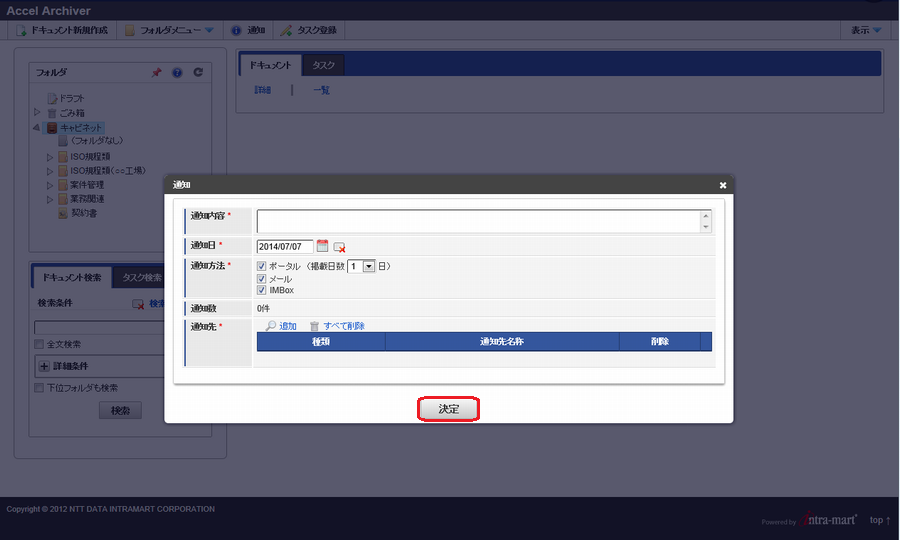
Task: Click the search condition text field
Action: click(99, 327)
